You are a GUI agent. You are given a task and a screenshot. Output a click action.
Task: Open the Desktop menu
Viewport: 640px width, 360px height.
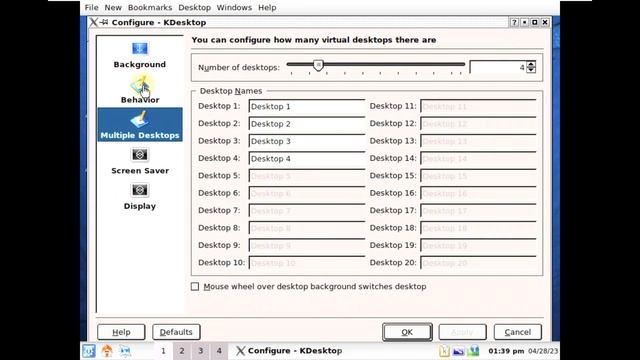click(194, 7)
